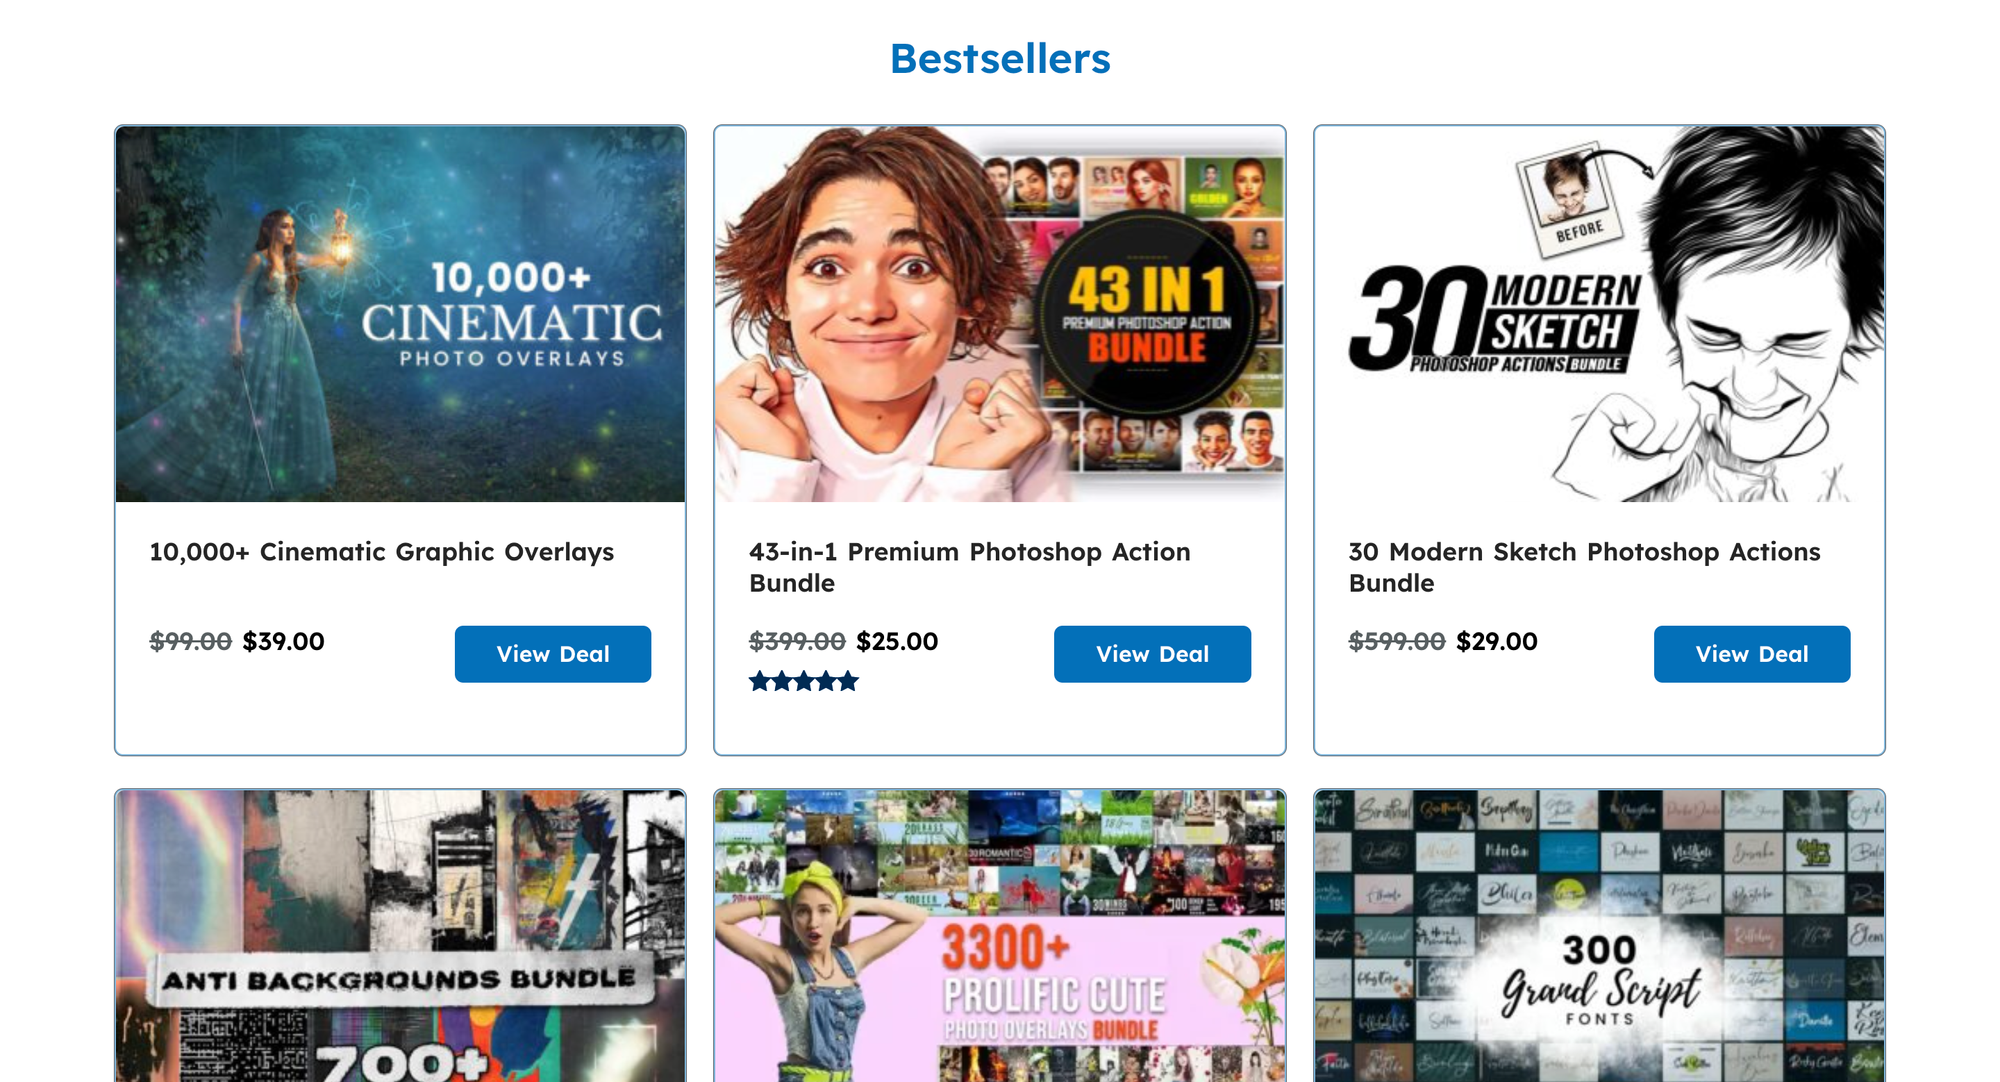Image resolution: width=2000 pixels, height=1082 pixels.
Task: Open the 30 Modern Sketch Photoshop Actions title
Action: click(1584, 567)
